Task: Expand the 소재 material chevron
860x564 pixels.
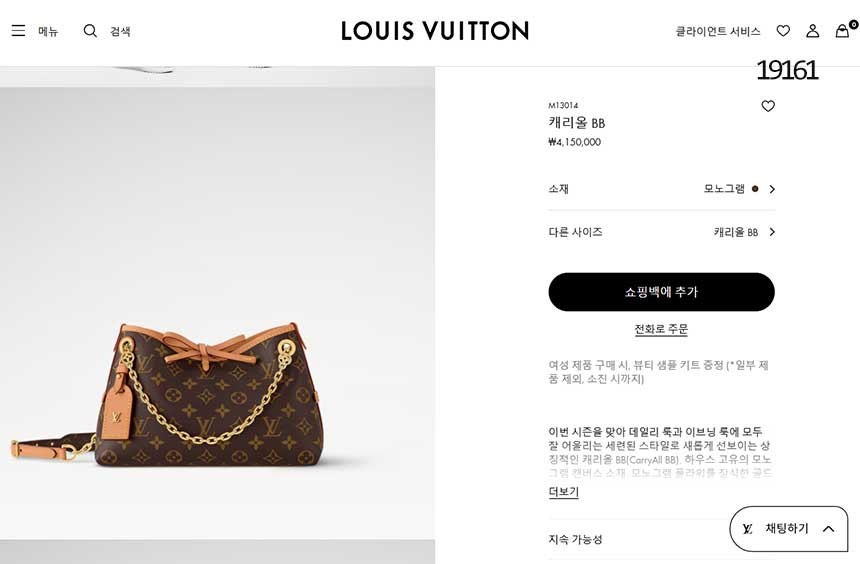Action: click(x=772, y=189)
